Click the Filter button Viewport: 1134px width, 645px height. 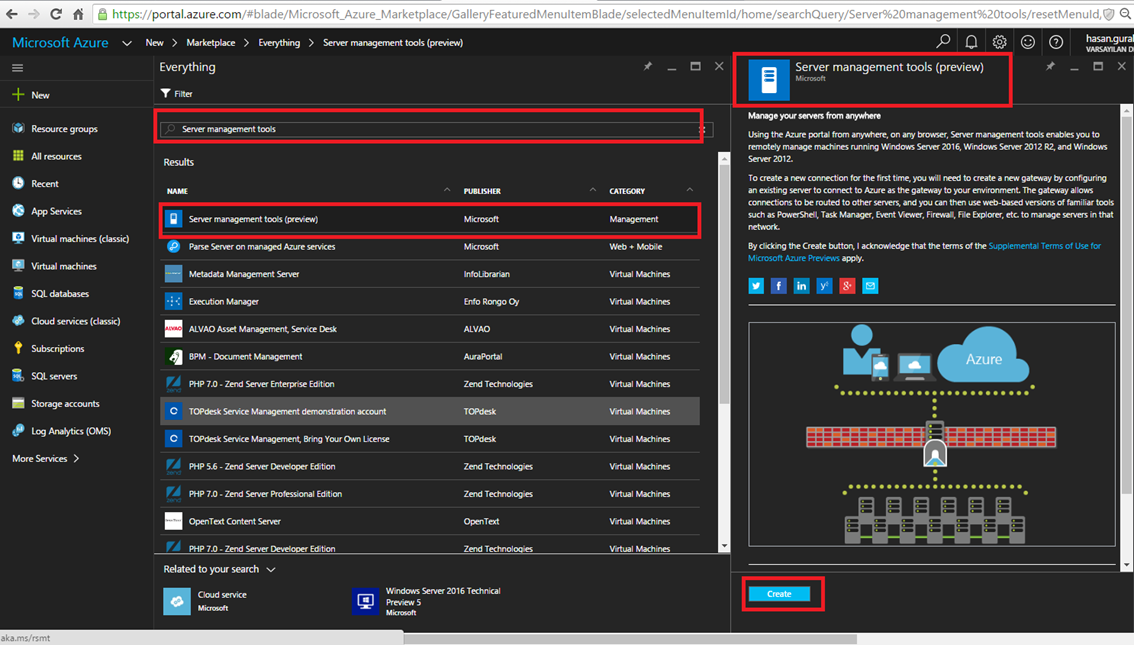176,93
